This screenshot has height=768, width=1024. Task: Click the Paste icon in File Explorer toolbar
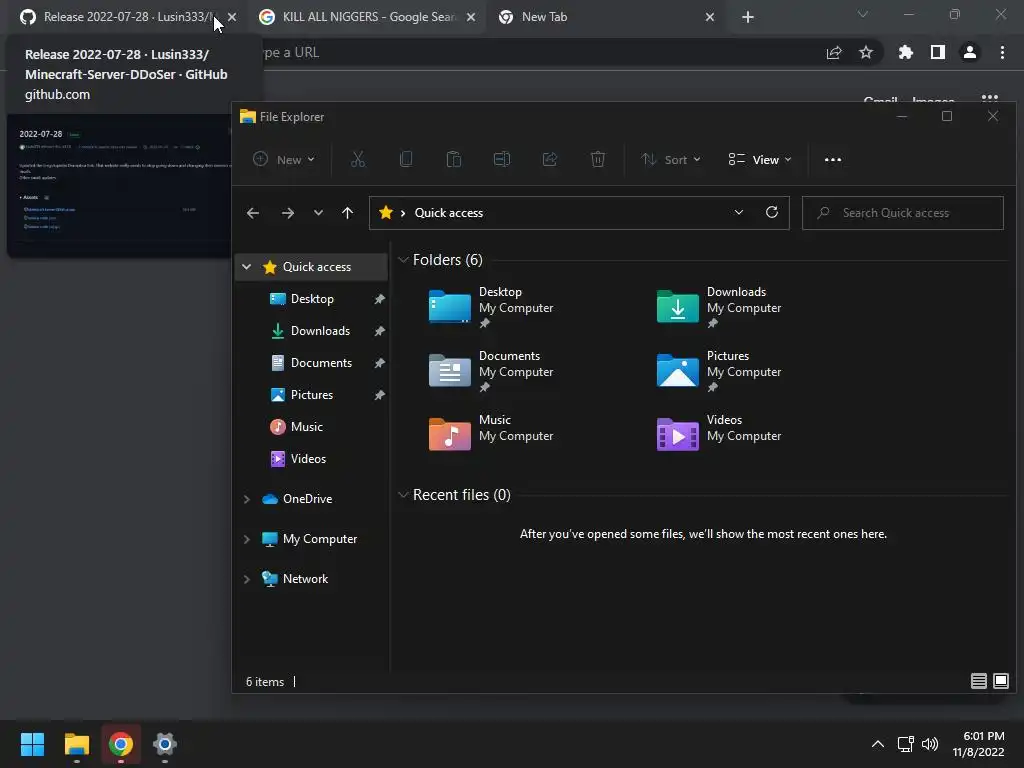point(454,159)
